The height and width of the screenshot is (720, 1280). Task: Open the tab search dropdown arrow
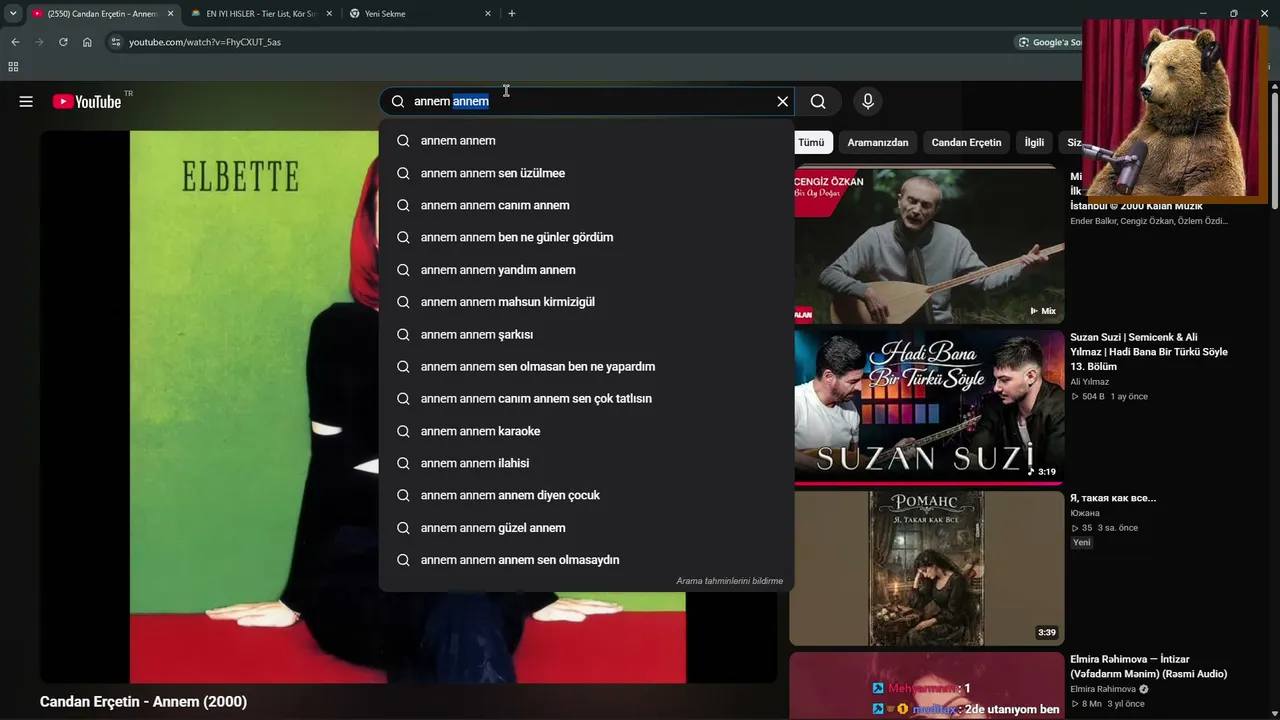click(x=13, y=14)
